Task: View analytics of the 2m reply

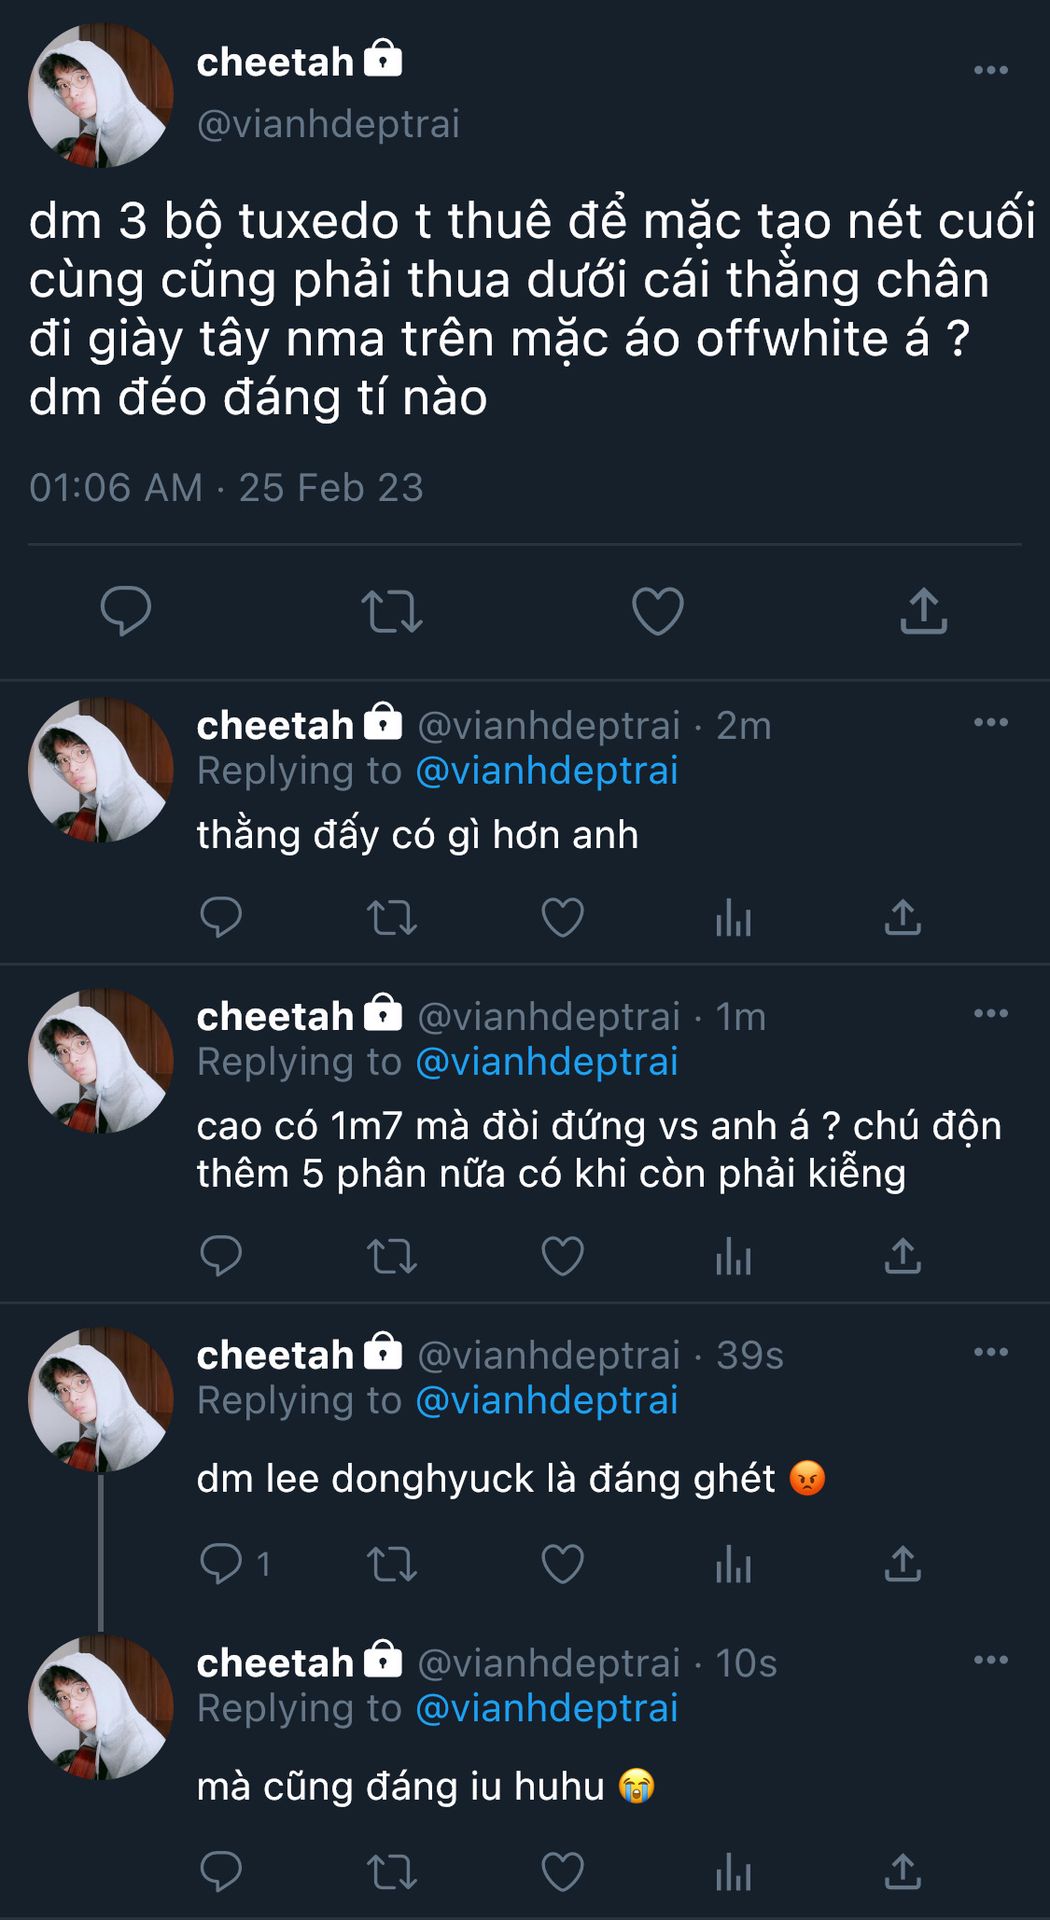Action: [x=733, y=917]
